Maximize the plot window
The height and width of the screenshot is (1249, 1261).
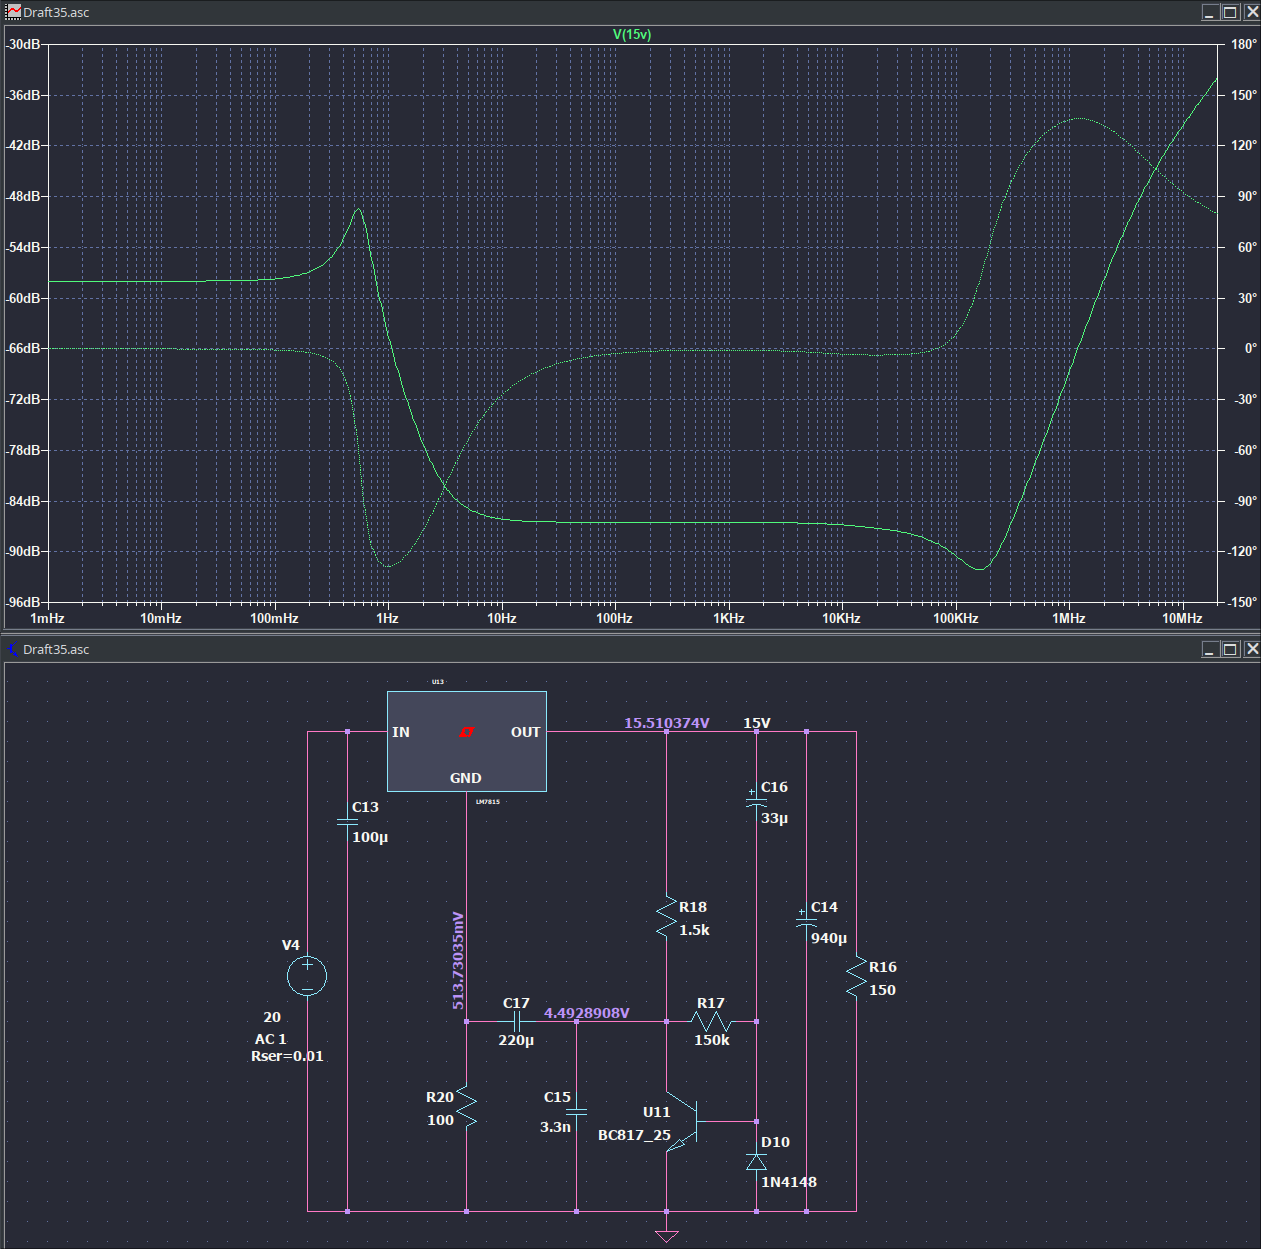point(1231,12)
